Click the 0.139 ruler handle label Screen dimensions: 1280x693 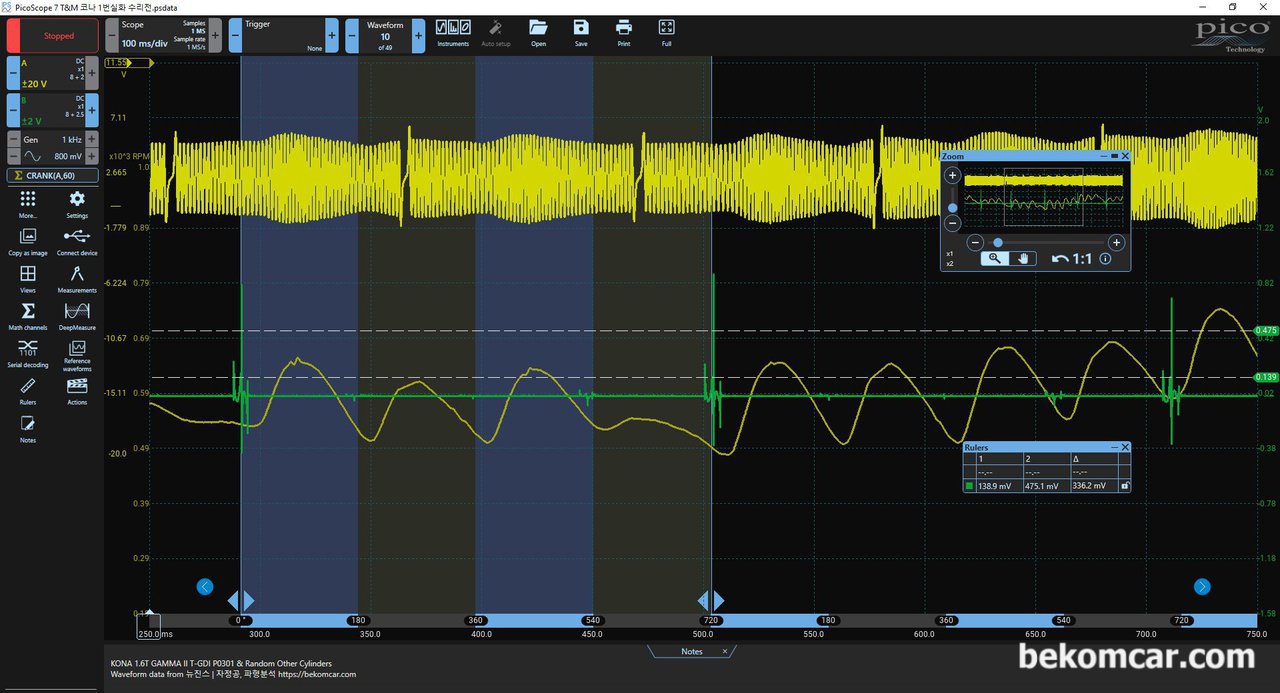[x=1266, y=377]
